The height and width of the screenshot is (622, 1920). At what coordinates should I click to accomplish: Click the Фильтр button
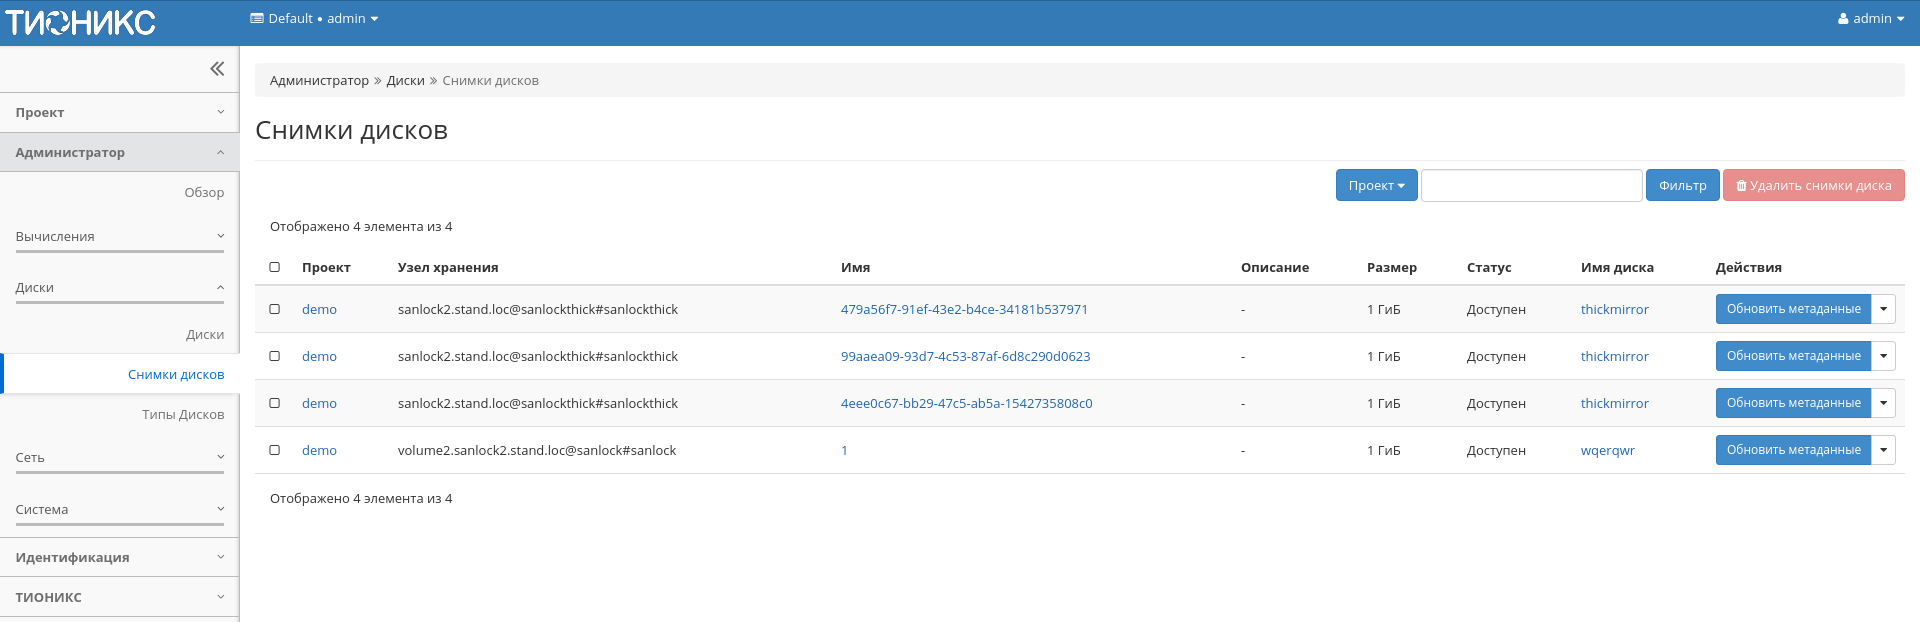(x=1682, y=185)
